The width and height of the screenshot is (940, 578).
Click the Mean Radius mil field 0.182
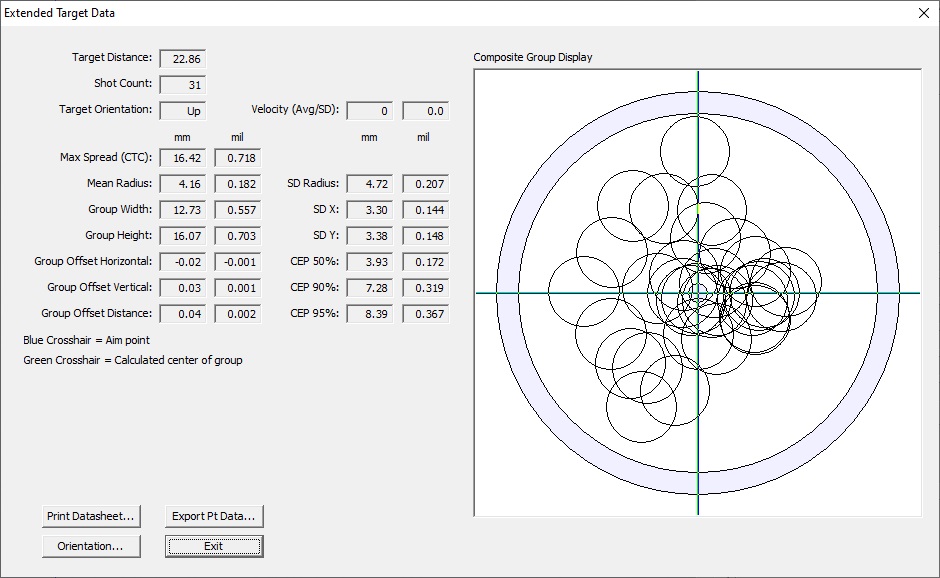237,184
